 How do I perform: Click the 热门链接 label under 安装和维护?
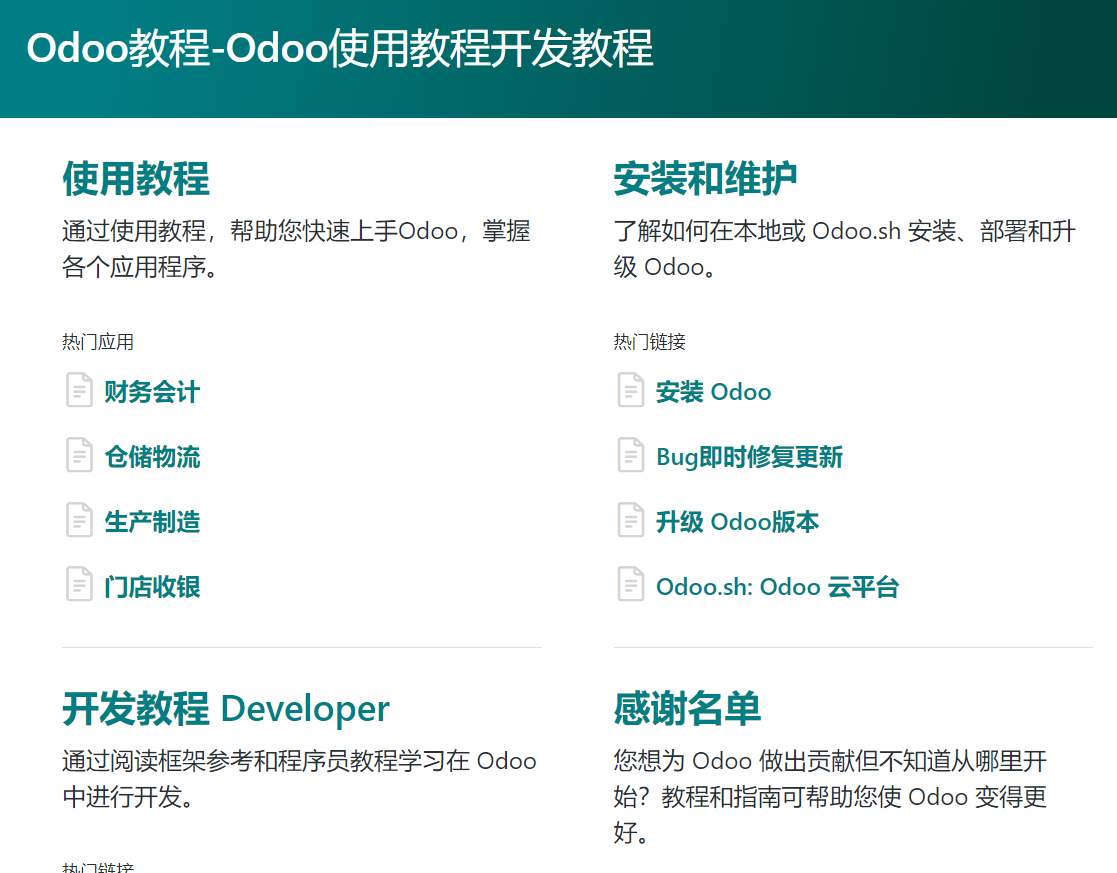pos(649,342)
